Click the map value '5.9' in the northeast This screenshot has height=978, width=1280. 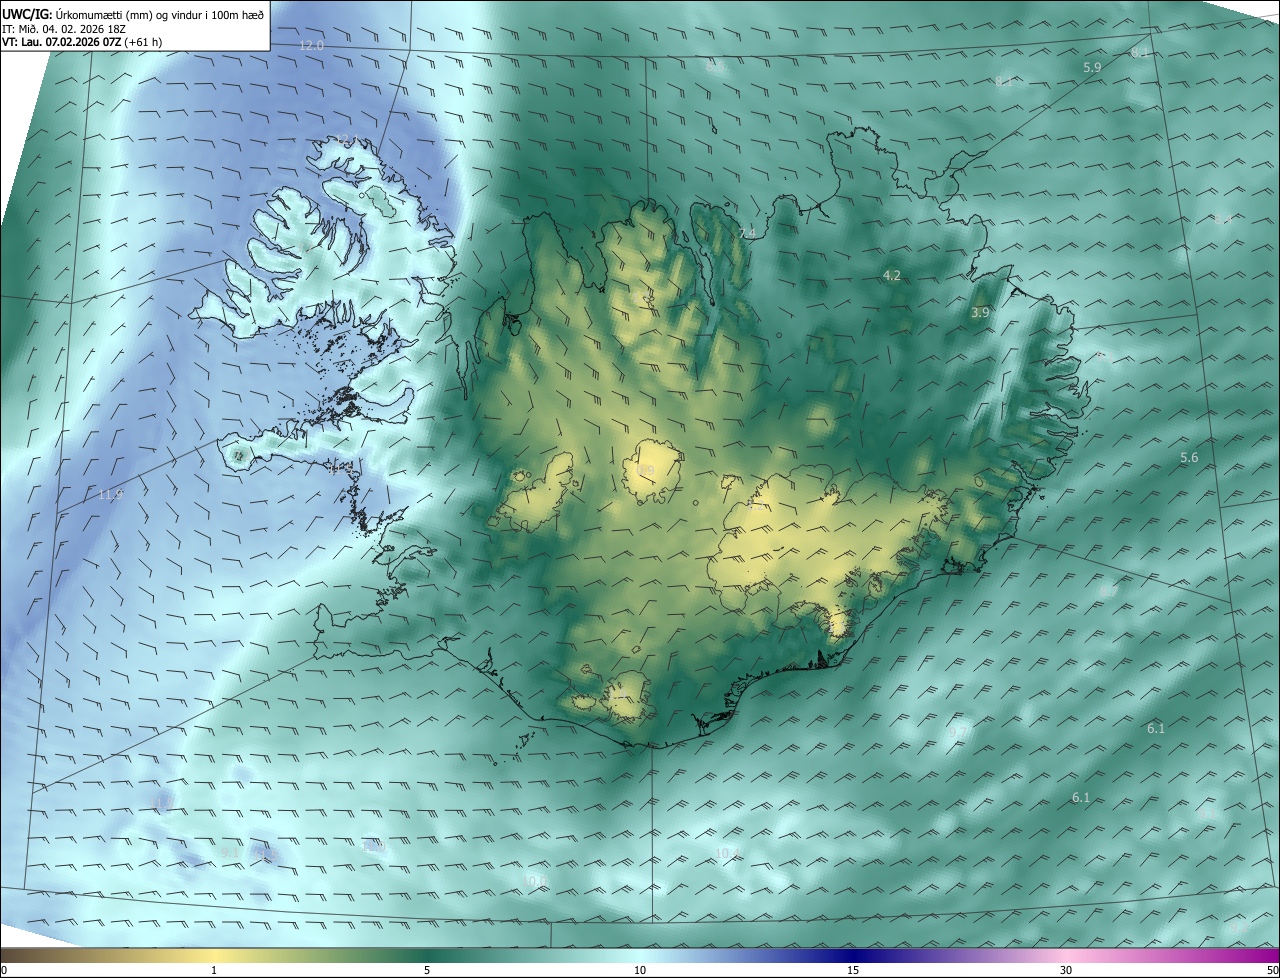click(1092, 67)
